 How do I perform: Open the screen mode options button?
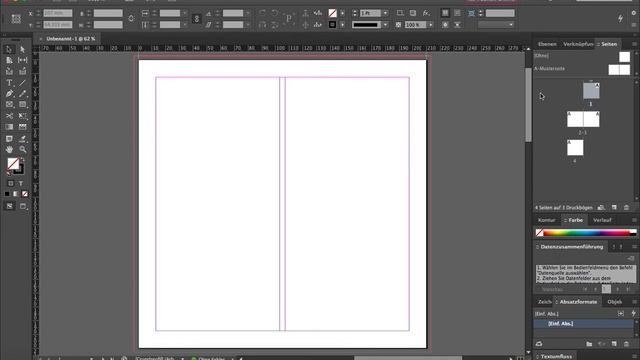pos(23,207)
